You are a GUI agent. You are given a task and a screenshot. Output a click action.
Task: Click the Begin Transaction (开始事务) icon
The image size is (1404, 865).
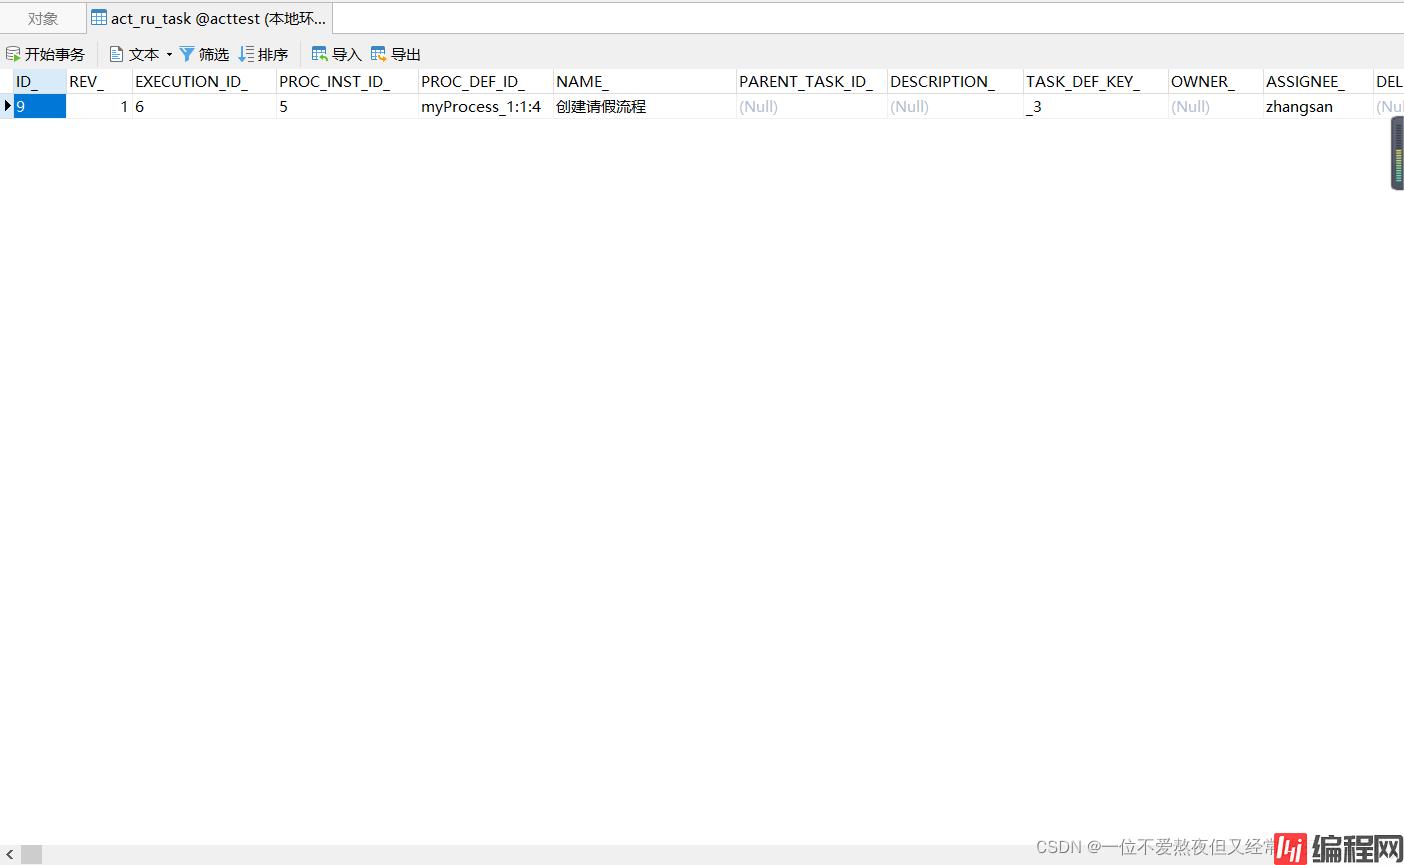tap(13, 54)
